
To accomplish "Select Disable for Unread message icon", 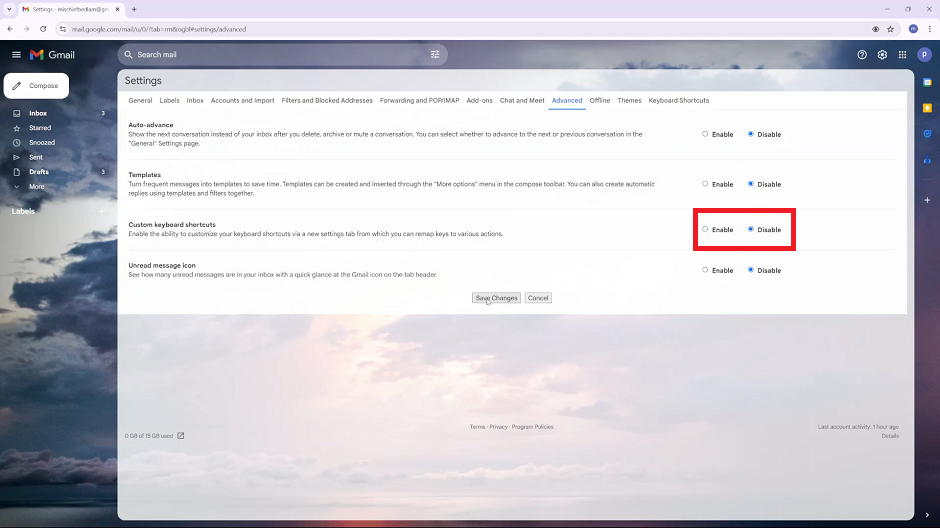I will [751, 270].
